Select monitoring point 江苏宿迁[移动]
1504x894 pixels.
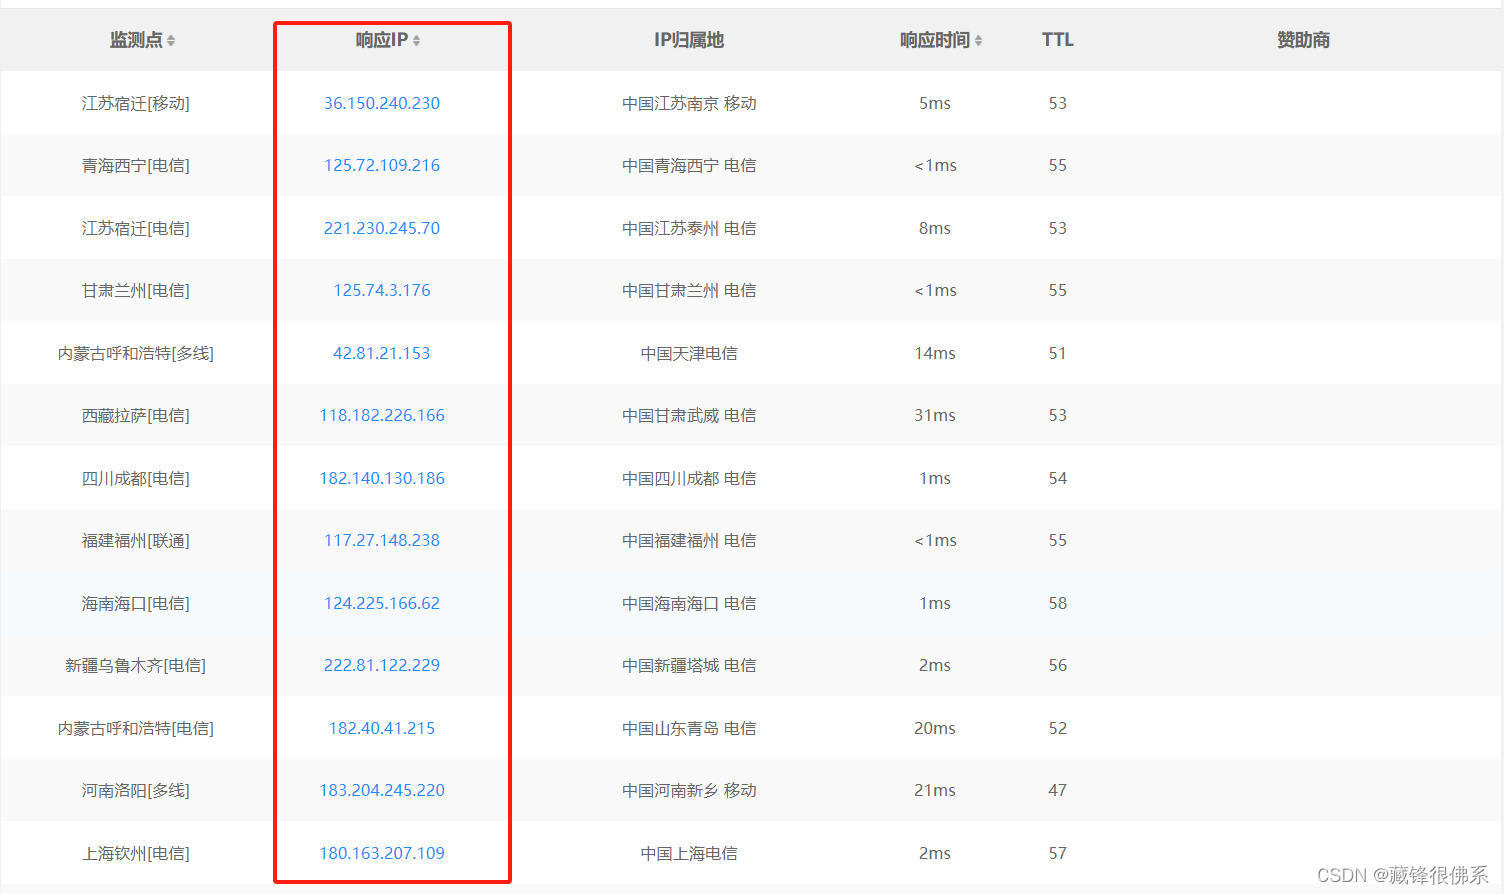(x=136, y=103)
